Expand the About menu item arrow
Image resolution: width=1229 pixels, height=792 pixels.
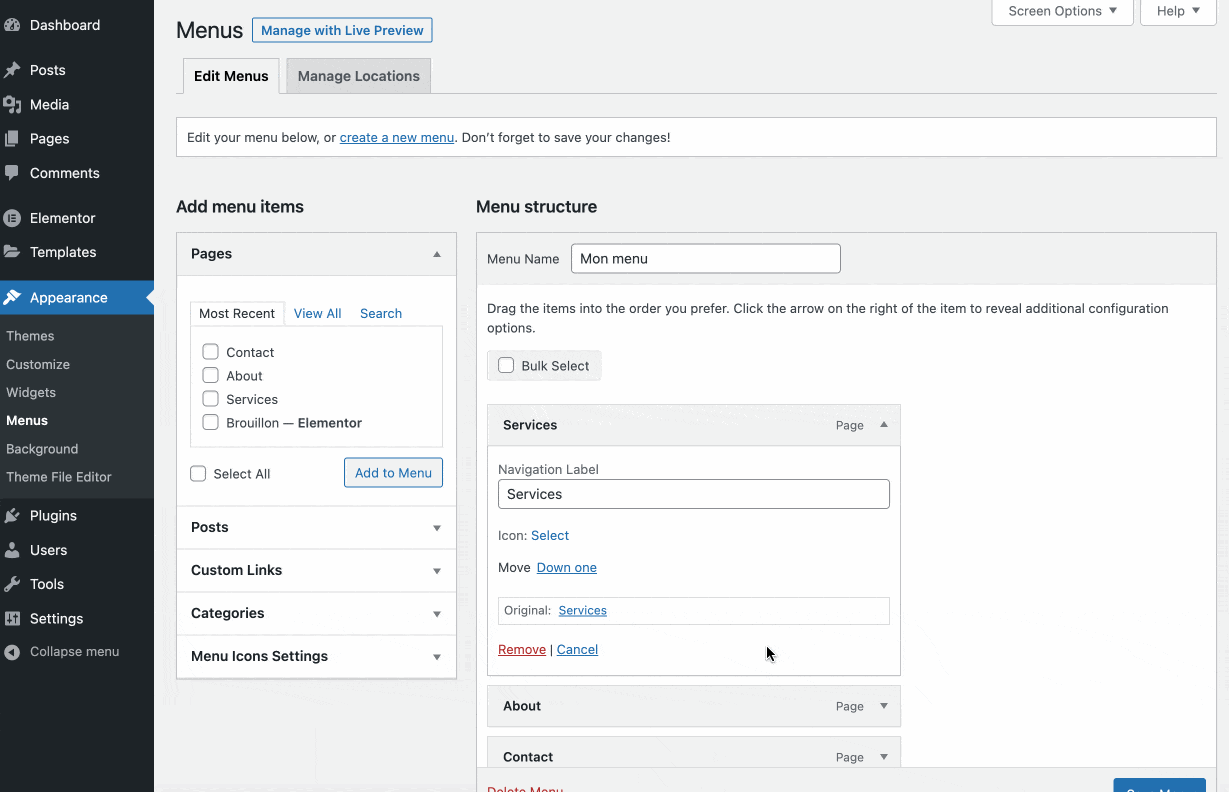coord(884,706)
